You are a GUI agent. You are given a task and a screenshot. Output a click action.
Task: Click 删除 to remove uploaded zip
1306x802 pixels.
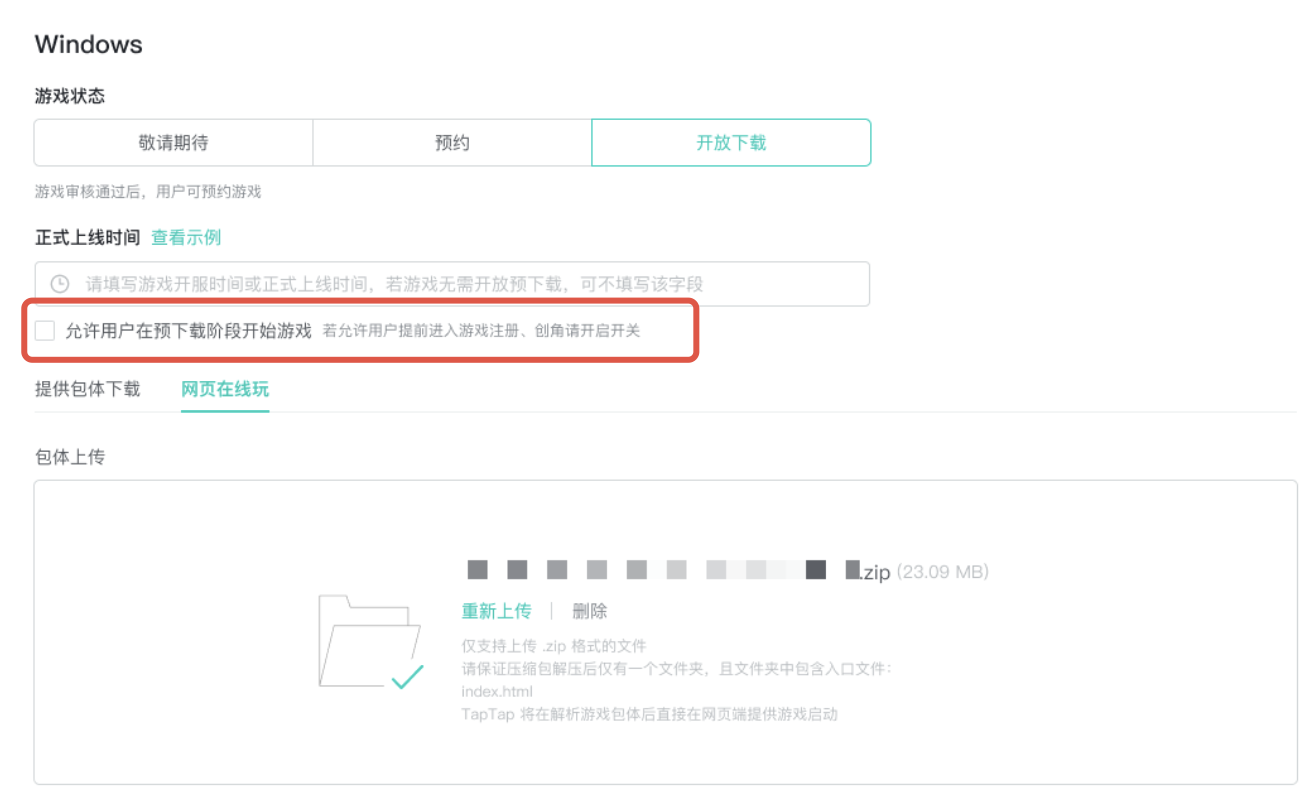589,611
